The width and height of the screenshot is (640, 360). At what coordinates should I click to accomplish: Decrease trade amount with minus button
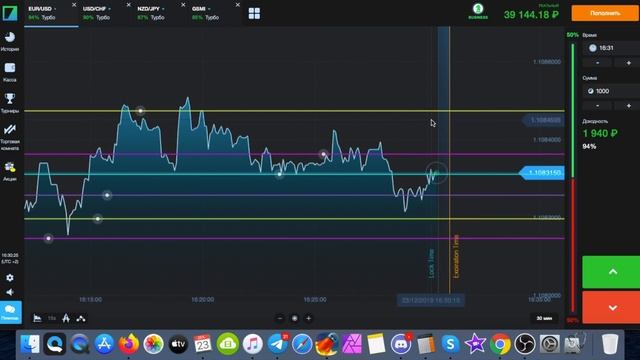pos(598,106)
